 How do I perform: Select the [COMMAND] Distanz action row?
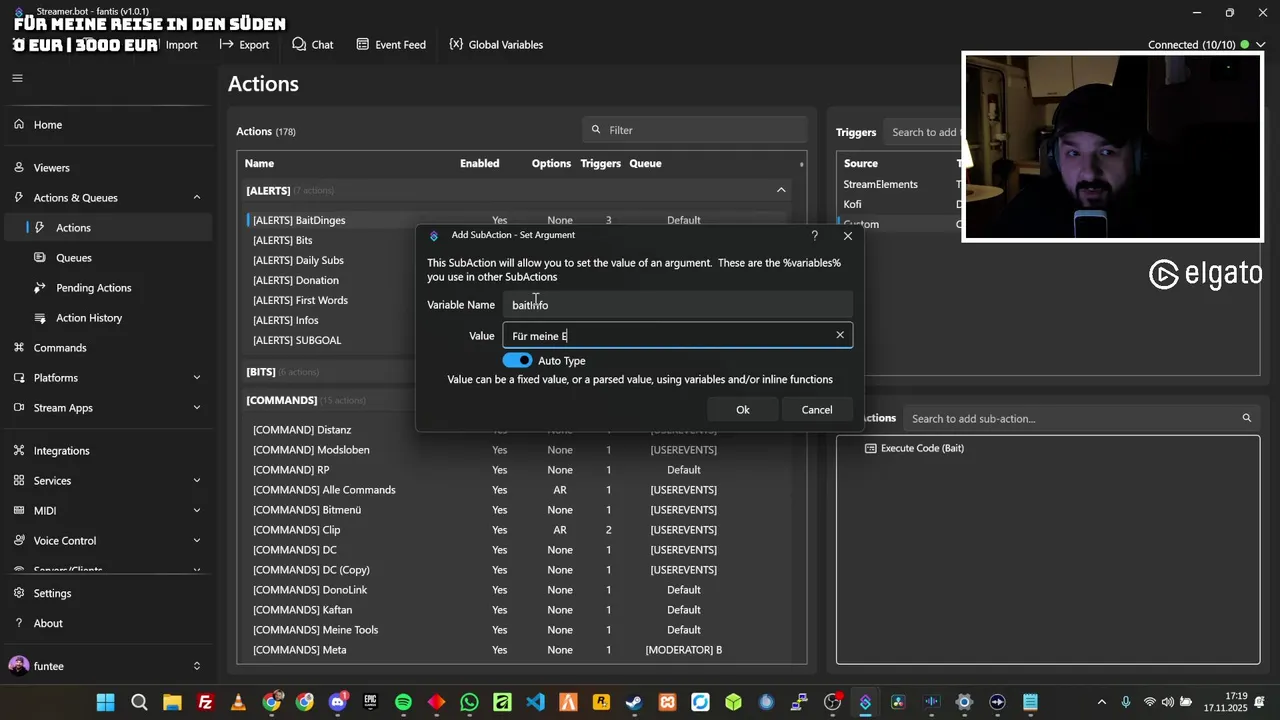pyautogui.click(x=516, y=430)
